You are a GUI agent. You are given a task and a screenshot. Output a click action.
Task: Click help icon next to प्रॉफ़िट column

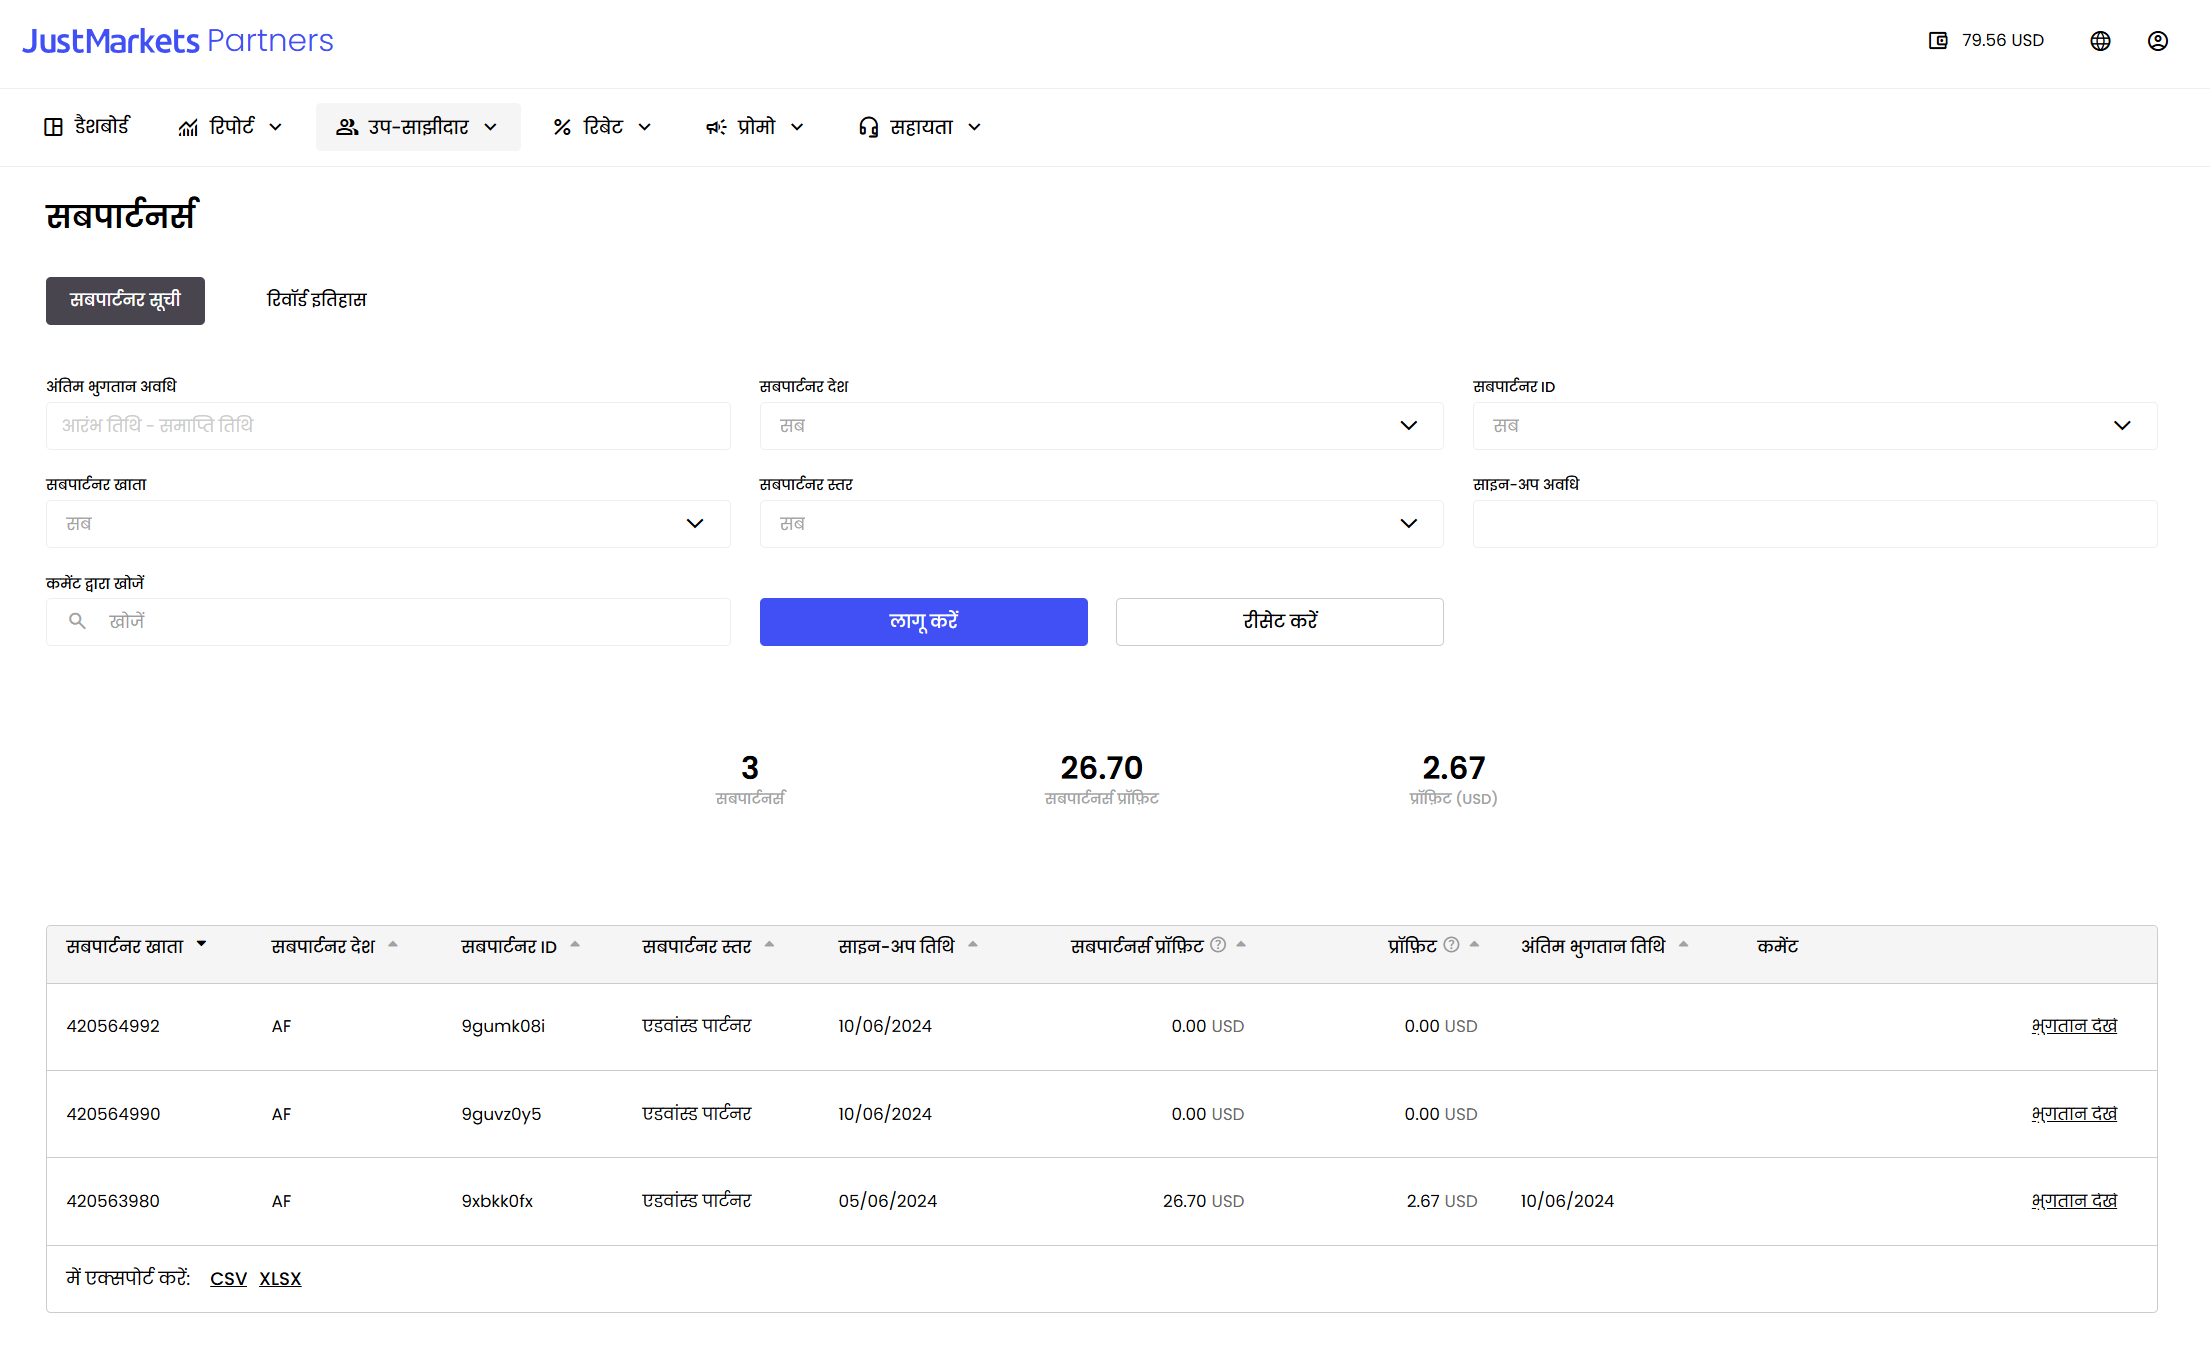click(x=1451, y=945)
